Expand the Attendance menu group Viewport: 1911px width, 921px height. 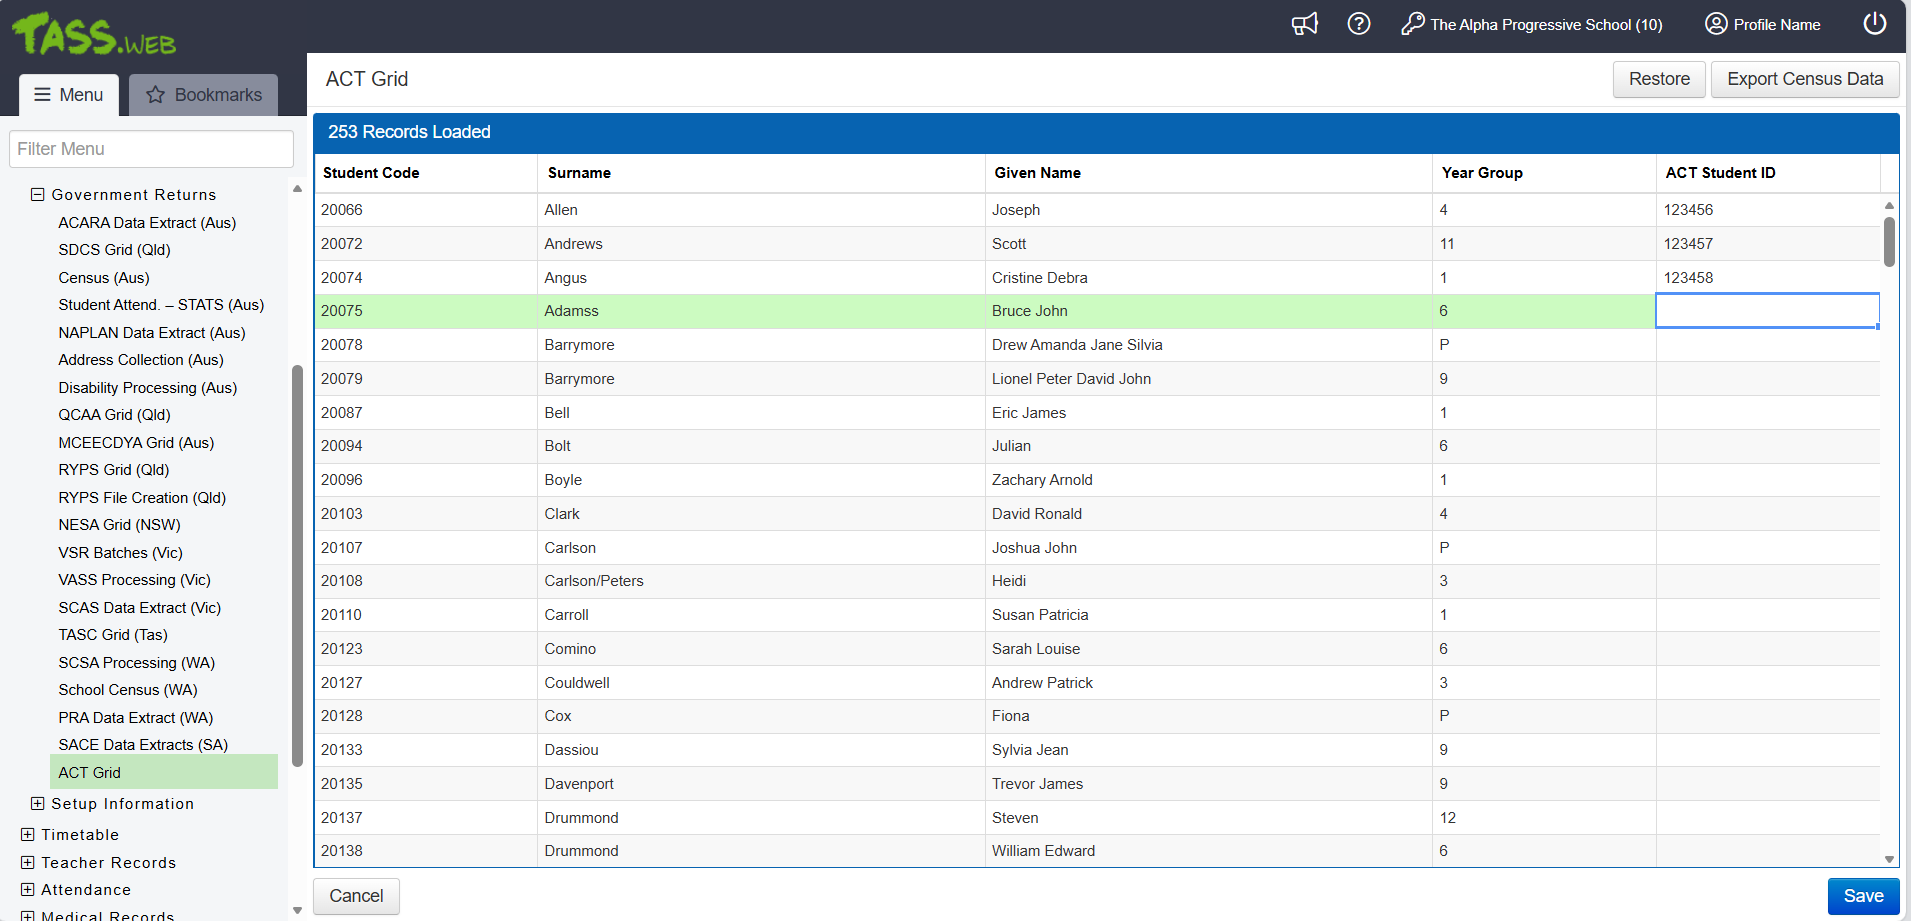point(28,890)
